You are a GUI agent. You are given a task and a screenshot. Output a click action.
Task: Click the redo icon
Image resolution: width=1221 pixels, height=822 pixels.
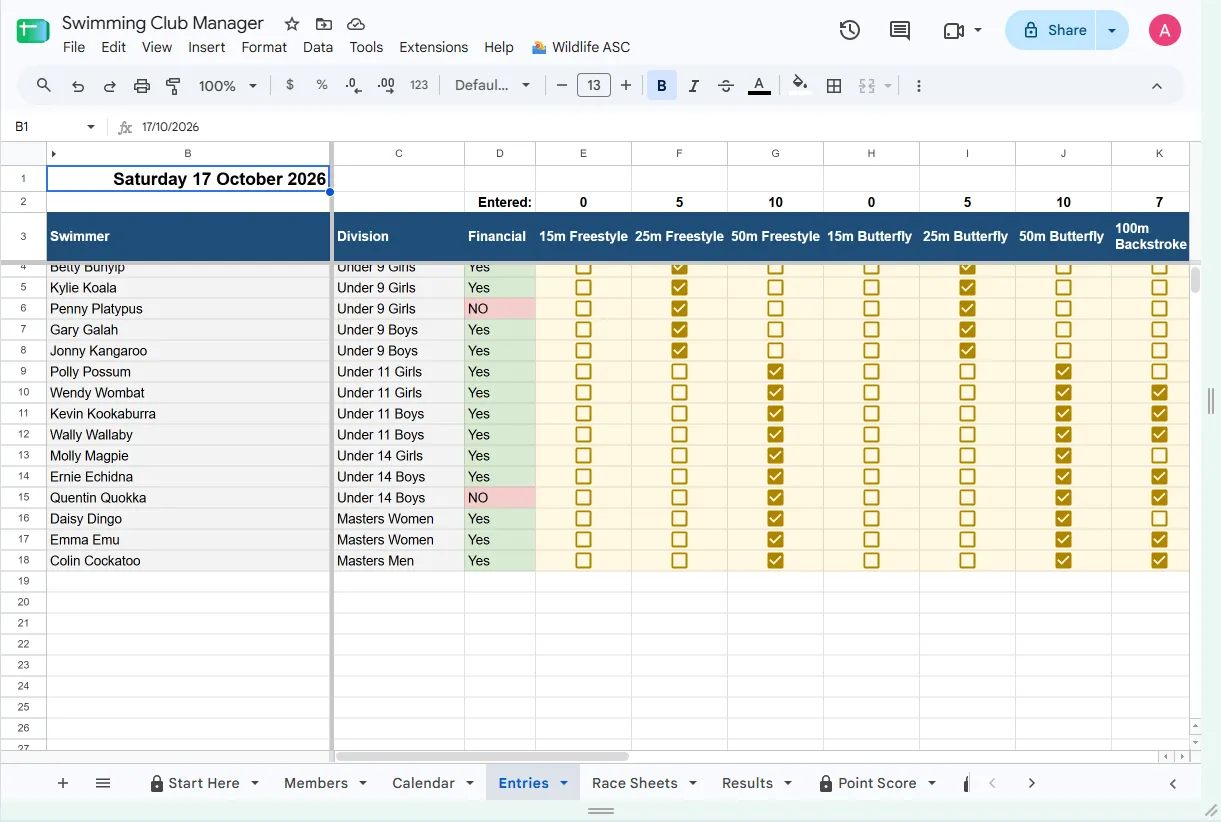(x=109, y=86)
